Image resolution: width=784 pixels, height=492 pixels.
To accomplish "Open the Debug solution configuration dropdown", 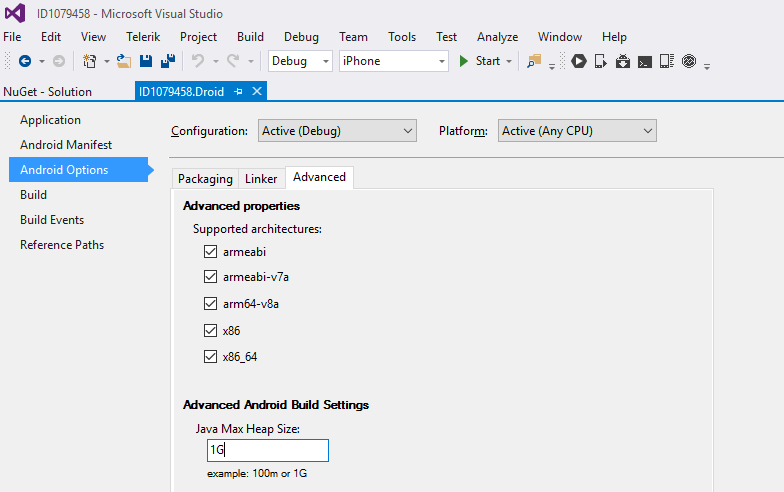I will (300, 61).
